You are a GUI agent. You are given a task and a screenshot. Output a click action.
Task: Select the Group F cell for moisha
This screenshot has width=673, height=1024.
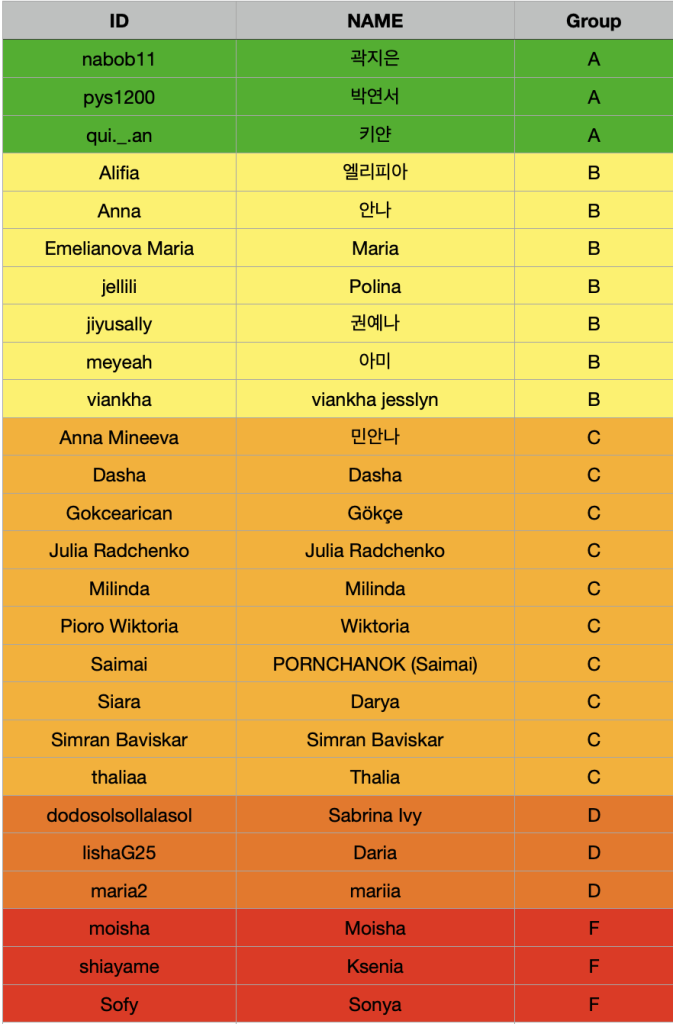pos(593,929)
